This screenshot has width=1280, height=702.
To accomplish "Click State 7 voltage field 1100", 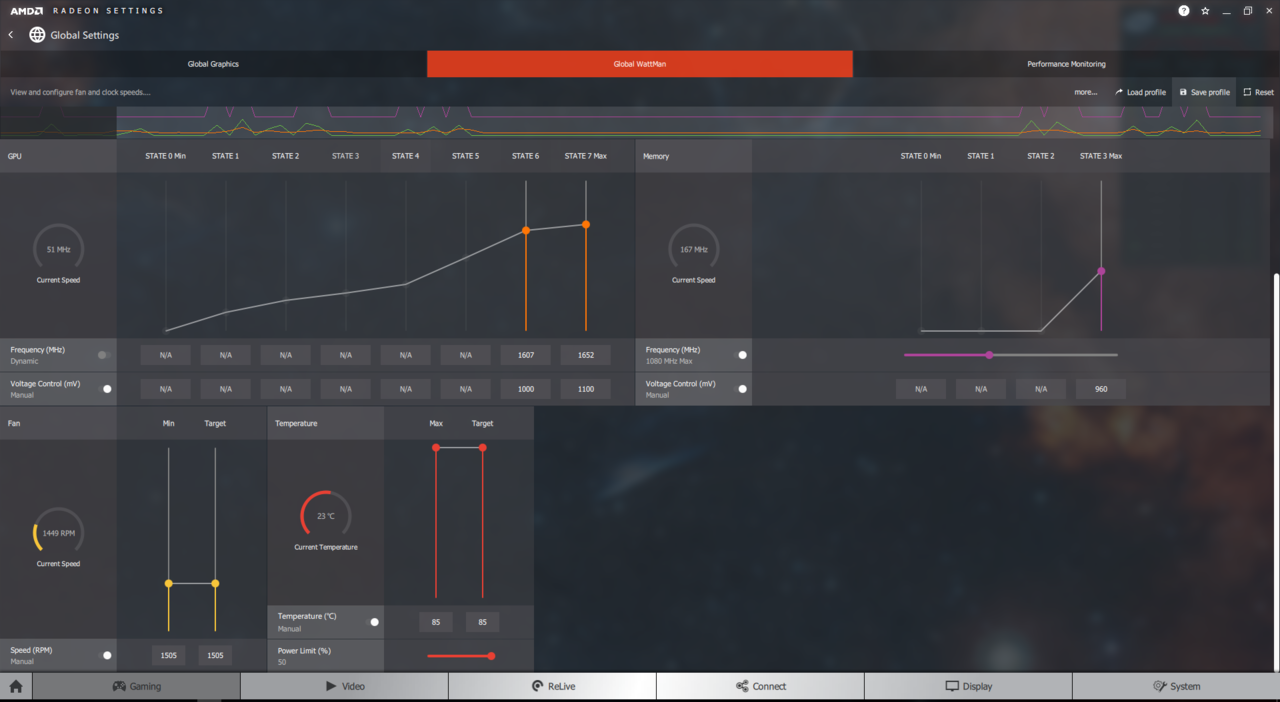I will (586, 389).
